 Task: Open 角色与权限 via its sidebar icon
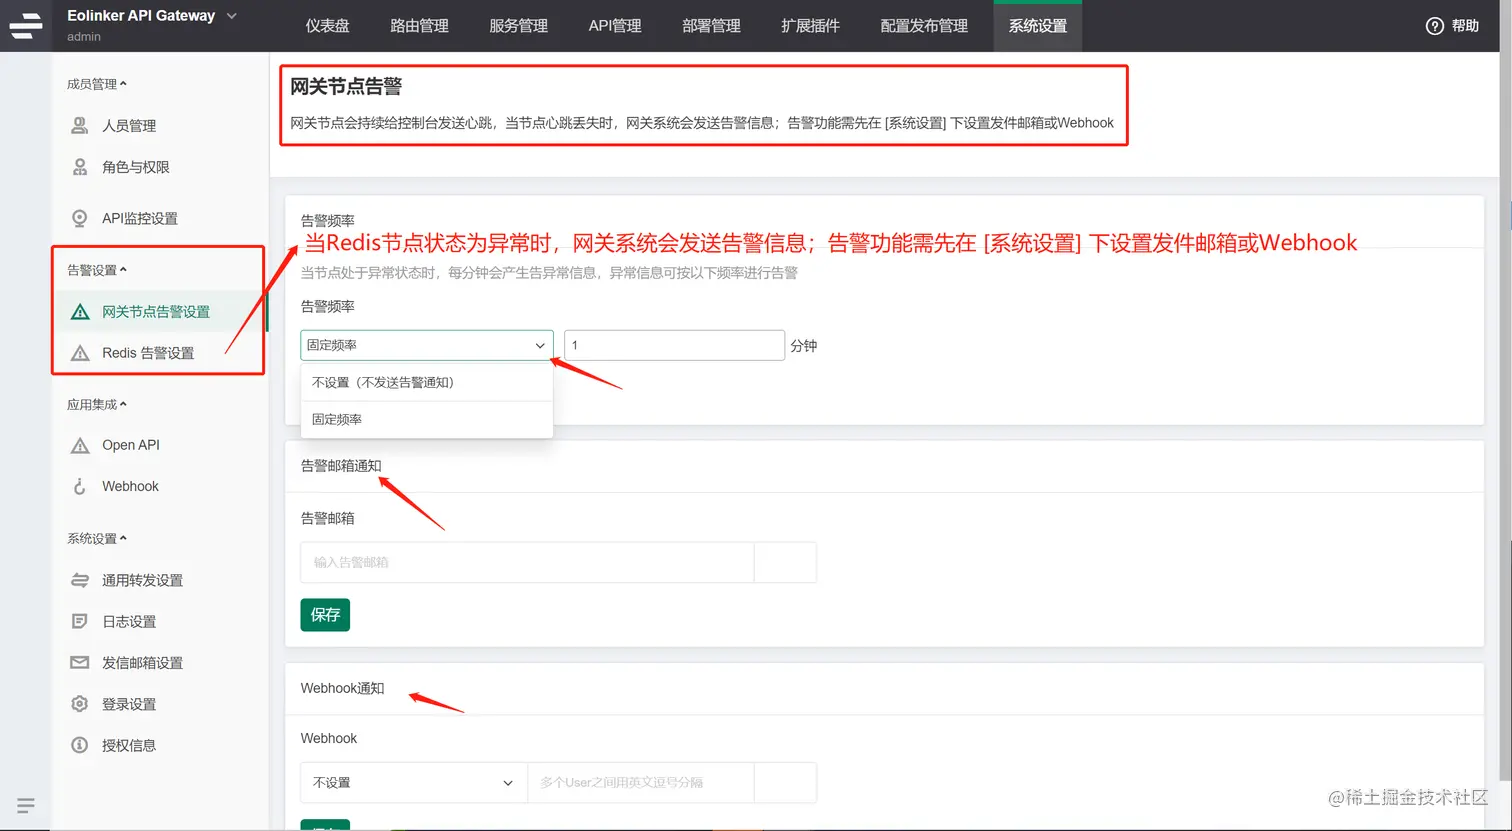click(x=80, y=167)
